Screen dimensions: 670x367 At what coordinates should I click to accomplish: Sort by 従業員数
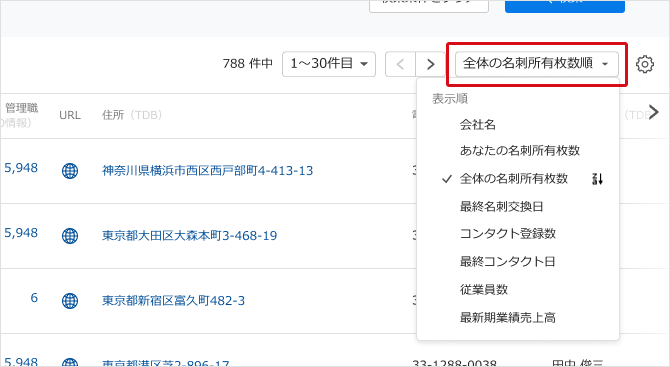coord(484,290)
